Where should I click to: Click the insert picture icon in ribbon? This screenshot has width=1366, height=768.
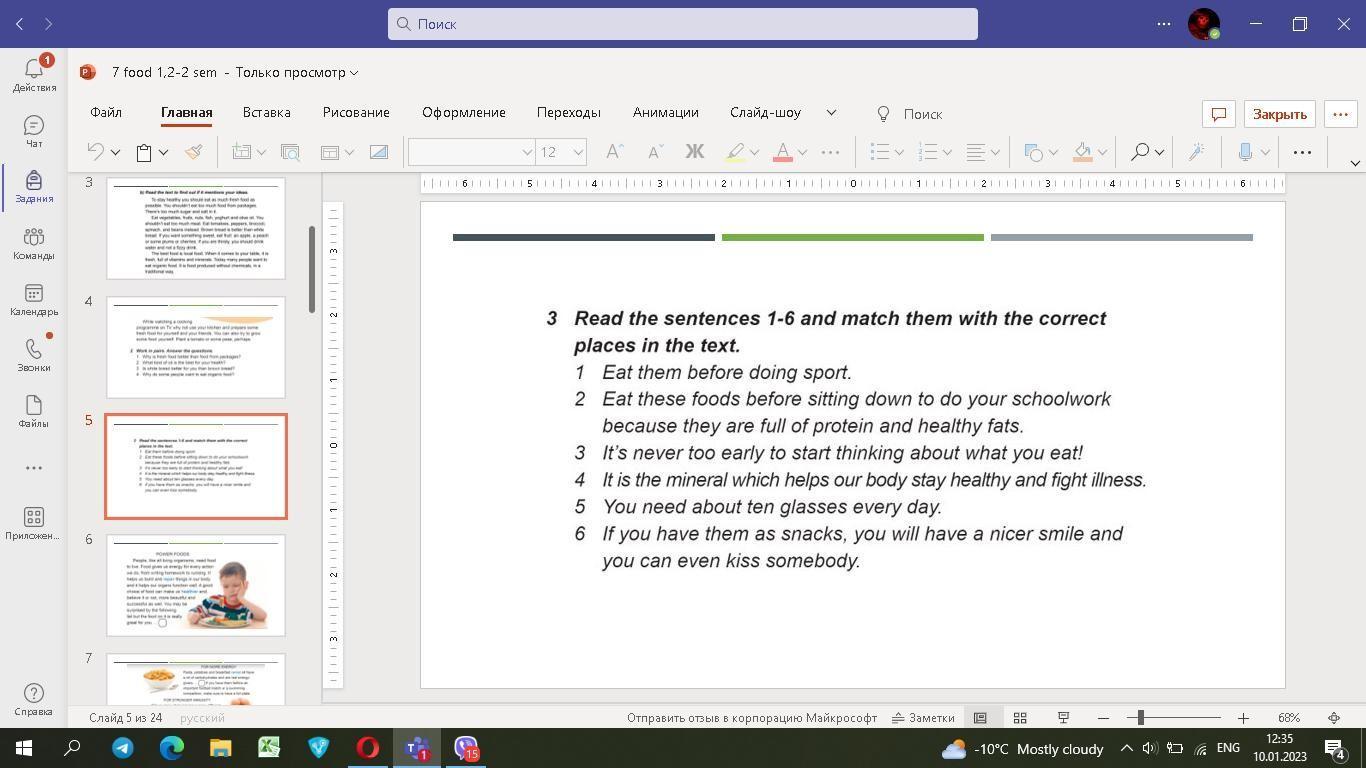click(379, 152)
